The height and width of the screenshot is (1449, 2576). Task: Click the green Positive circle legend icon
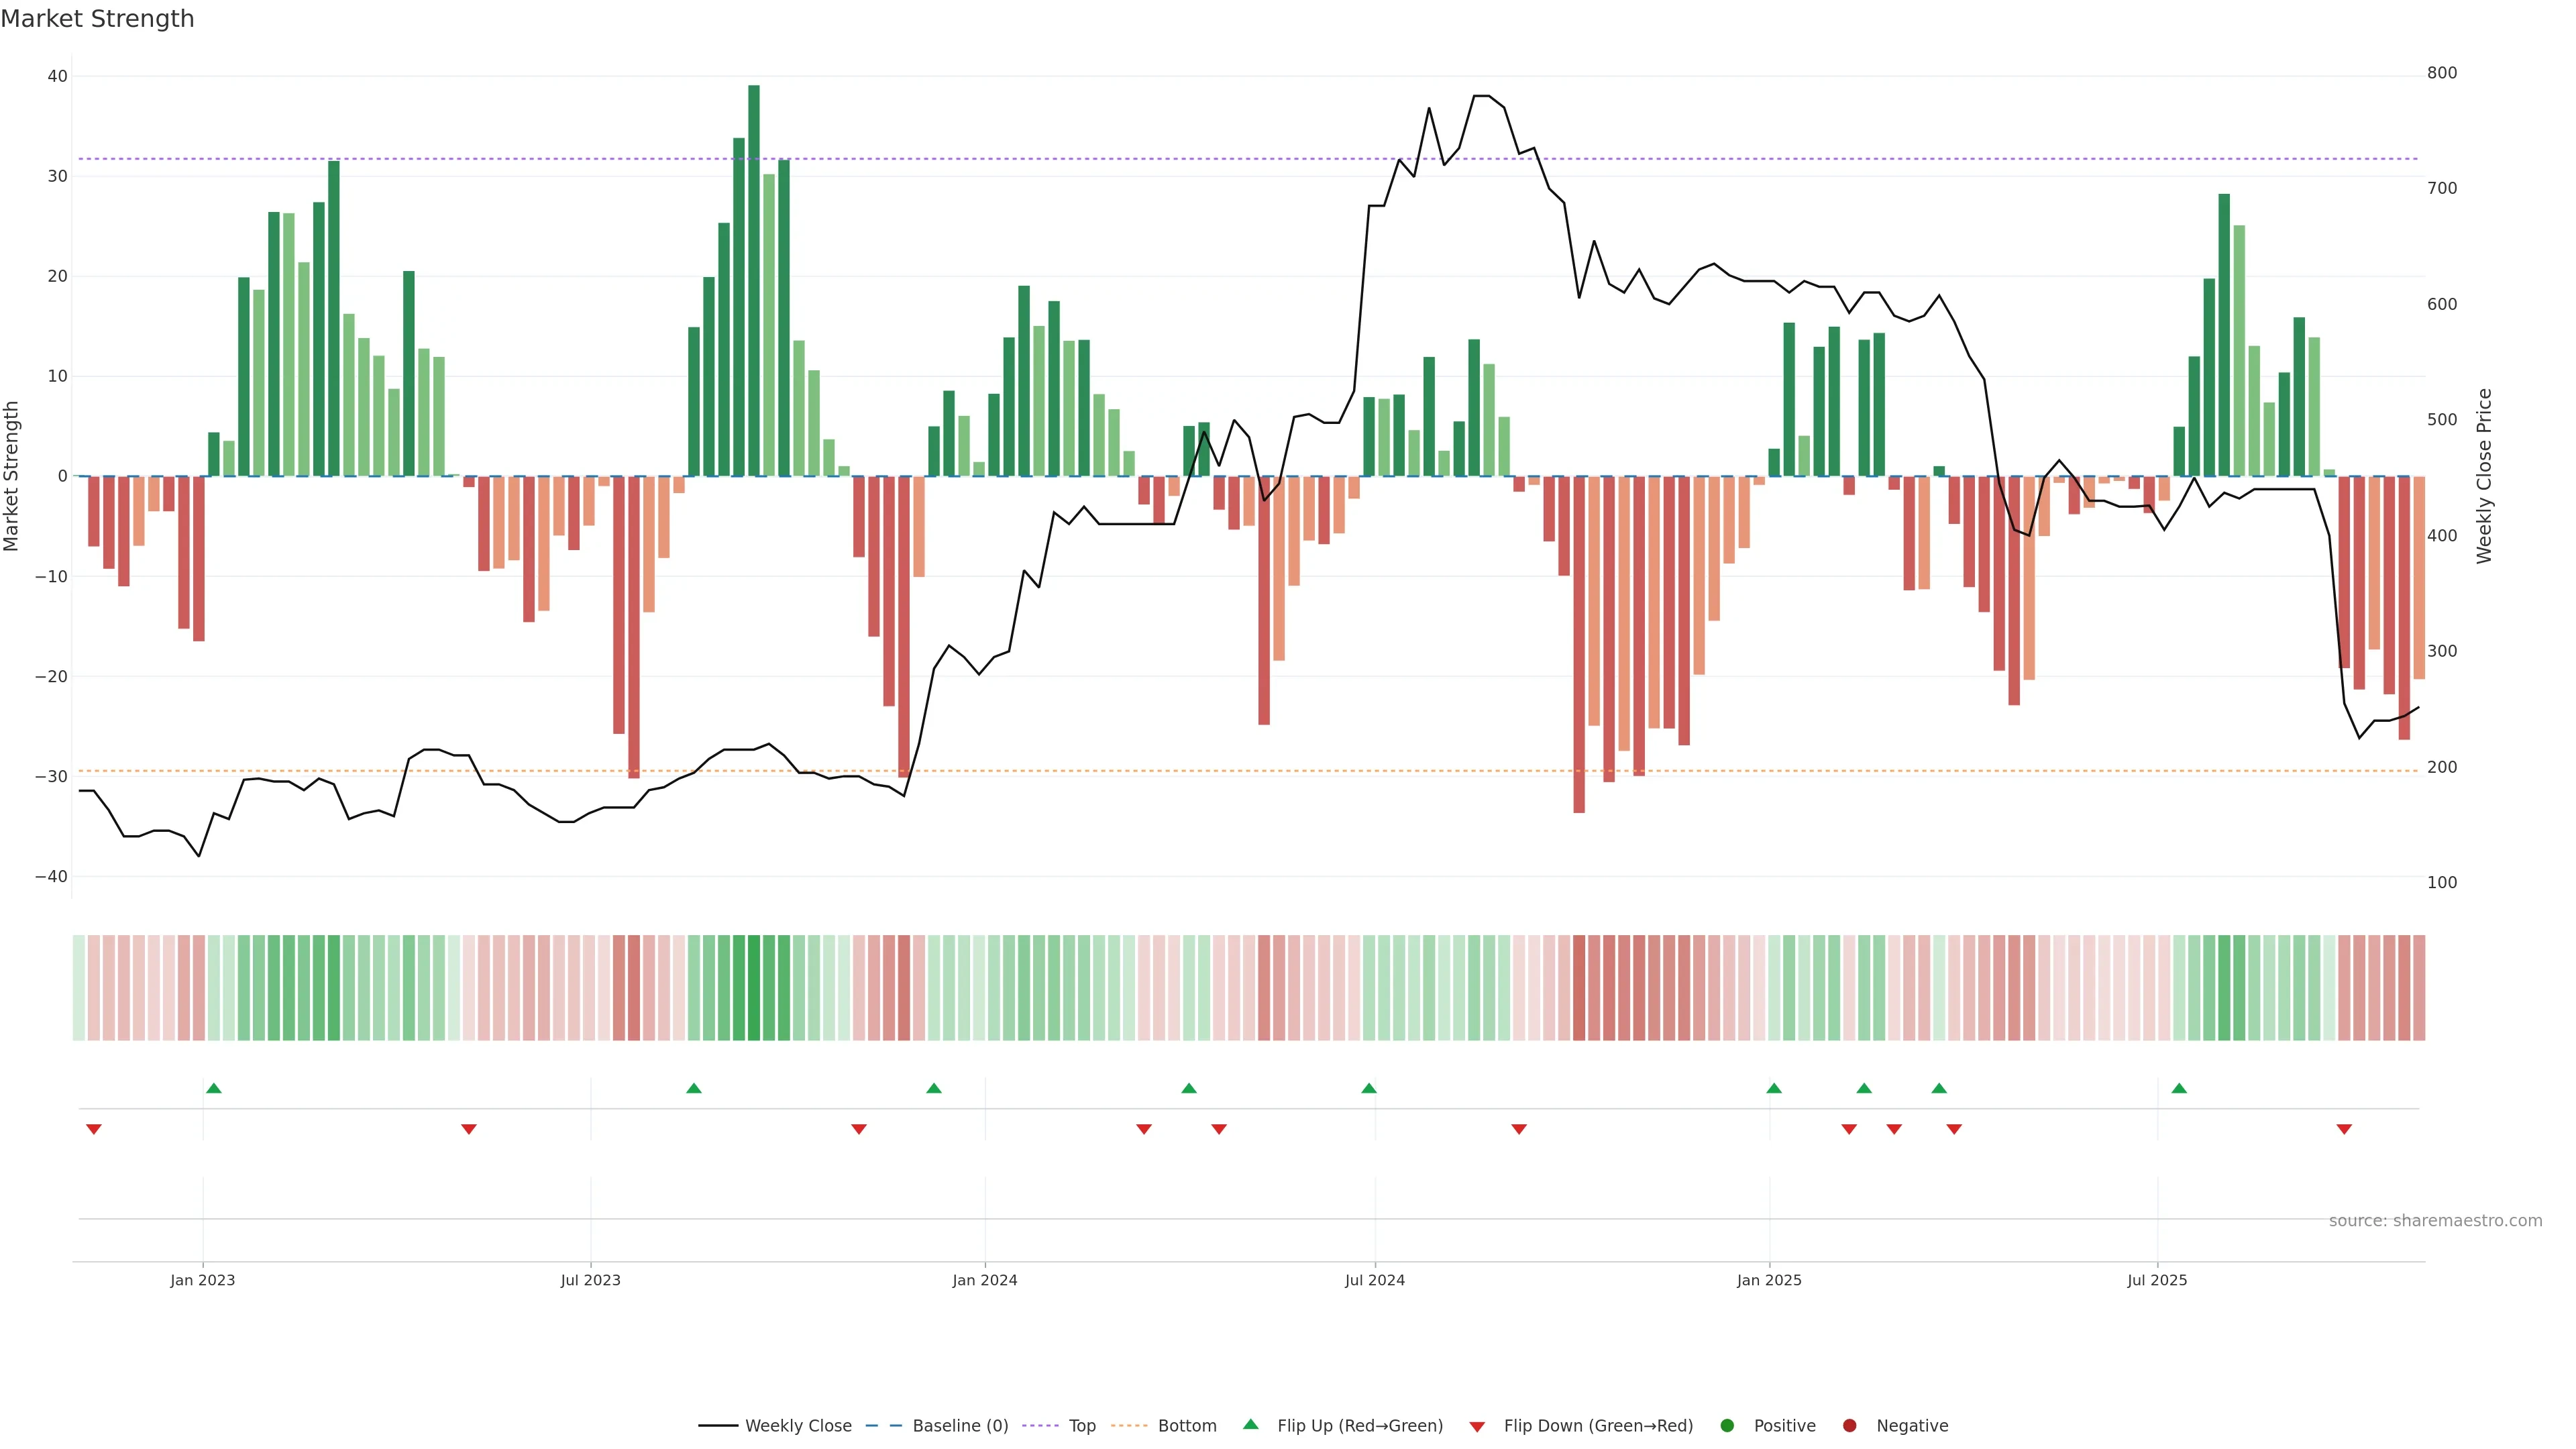click(x=1727, y=1426)
